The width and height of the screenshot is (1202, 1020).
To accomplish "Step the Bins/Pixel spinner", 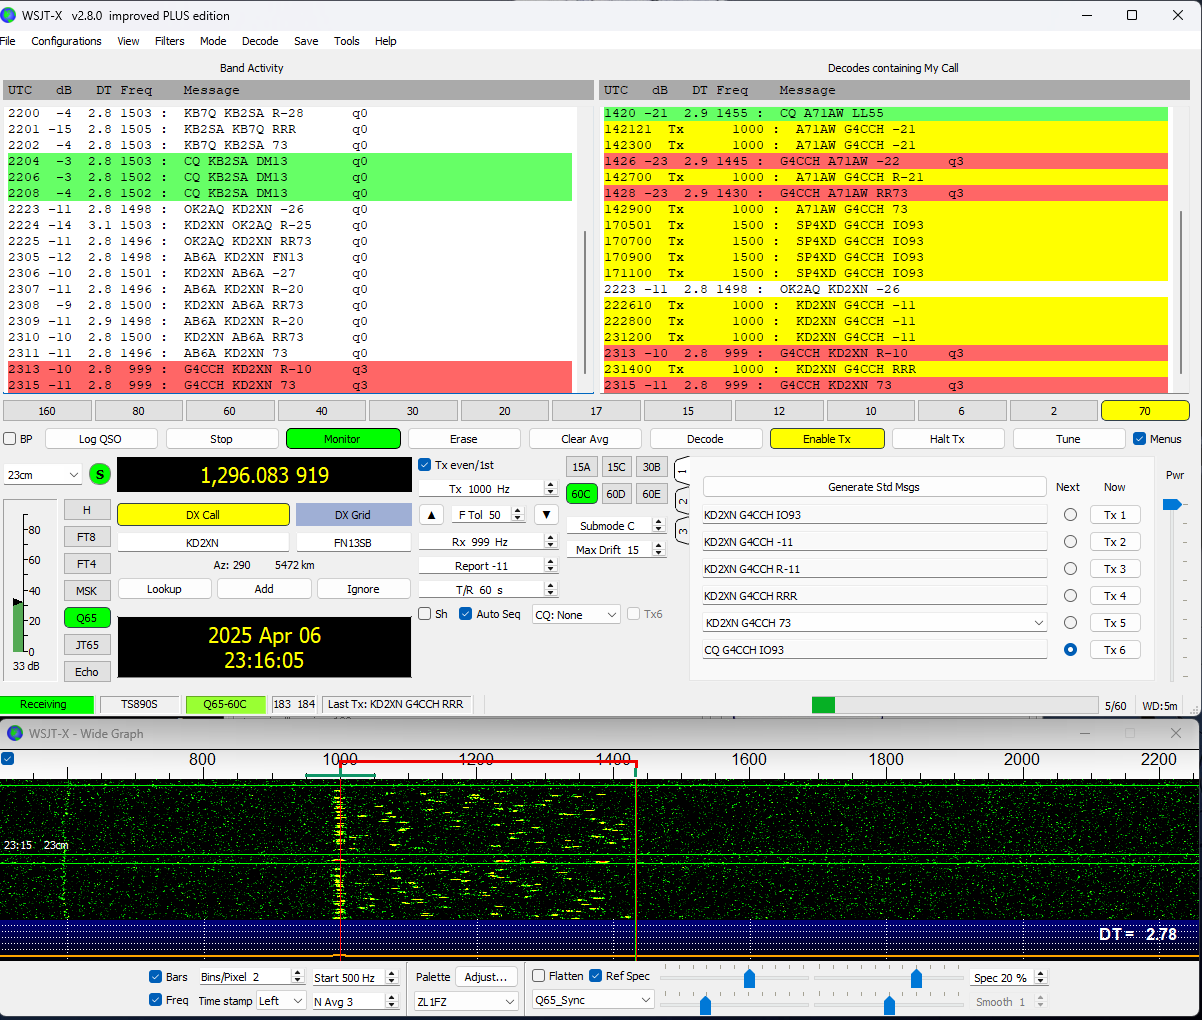I will pyautogui.click(x=297, y=977).
